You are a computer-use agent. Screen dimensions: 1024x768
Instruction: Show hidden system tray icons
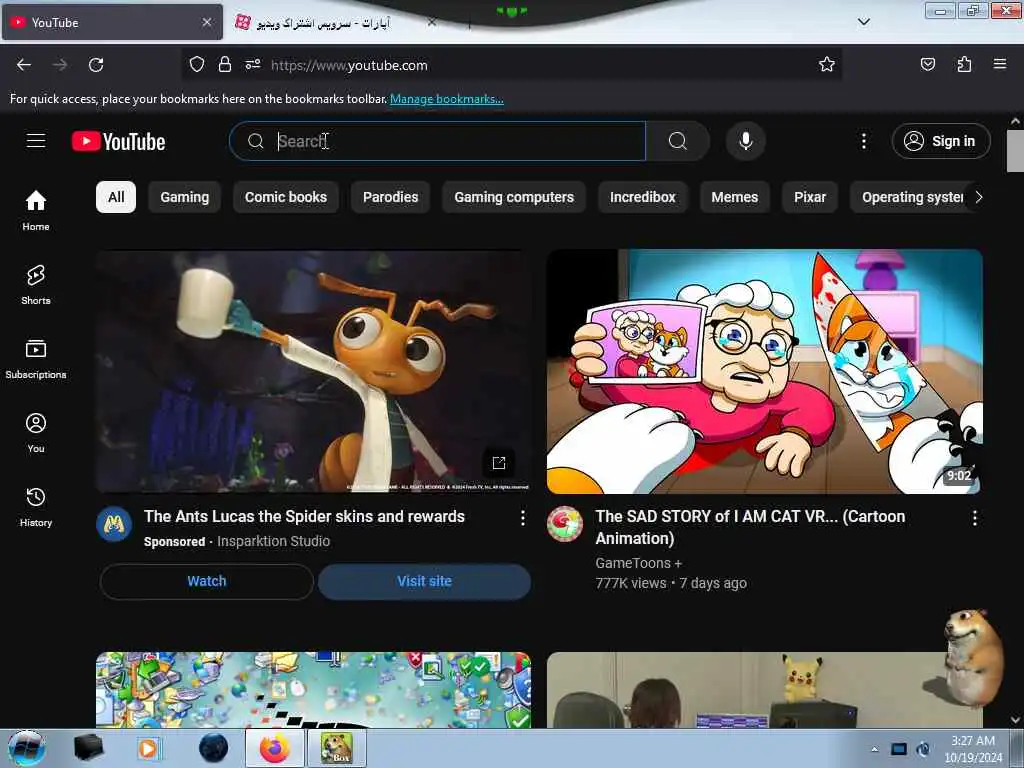[x=874, y=749]
